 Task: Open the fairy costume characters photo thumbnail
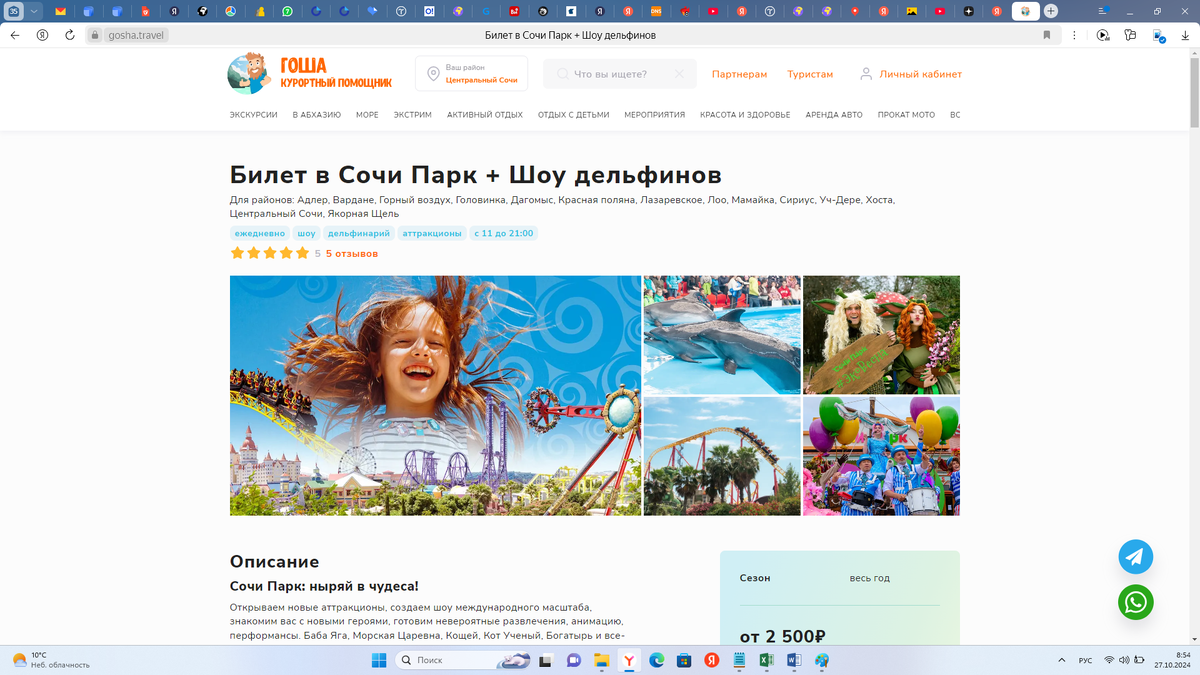pos(881,335)
